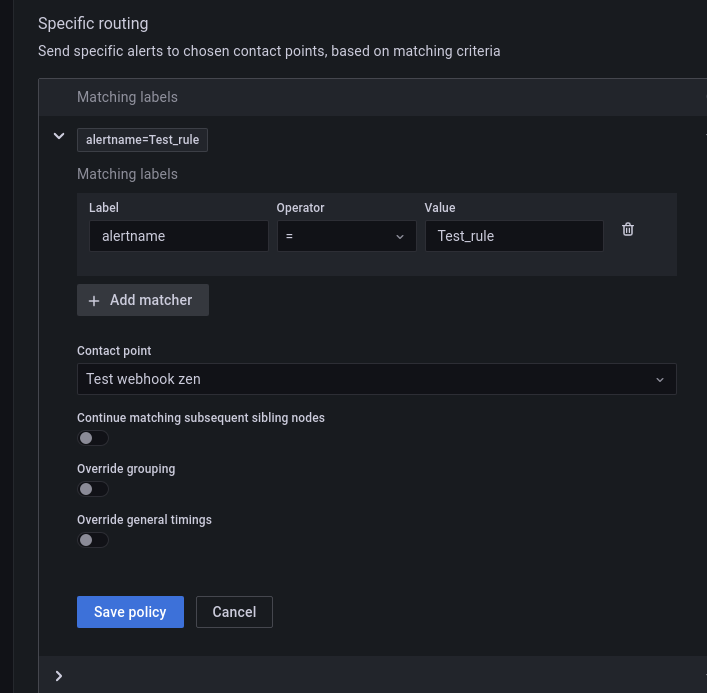Turn on Override general timings
The width and height of the screenshot is (707, 693).
(93, 540)
